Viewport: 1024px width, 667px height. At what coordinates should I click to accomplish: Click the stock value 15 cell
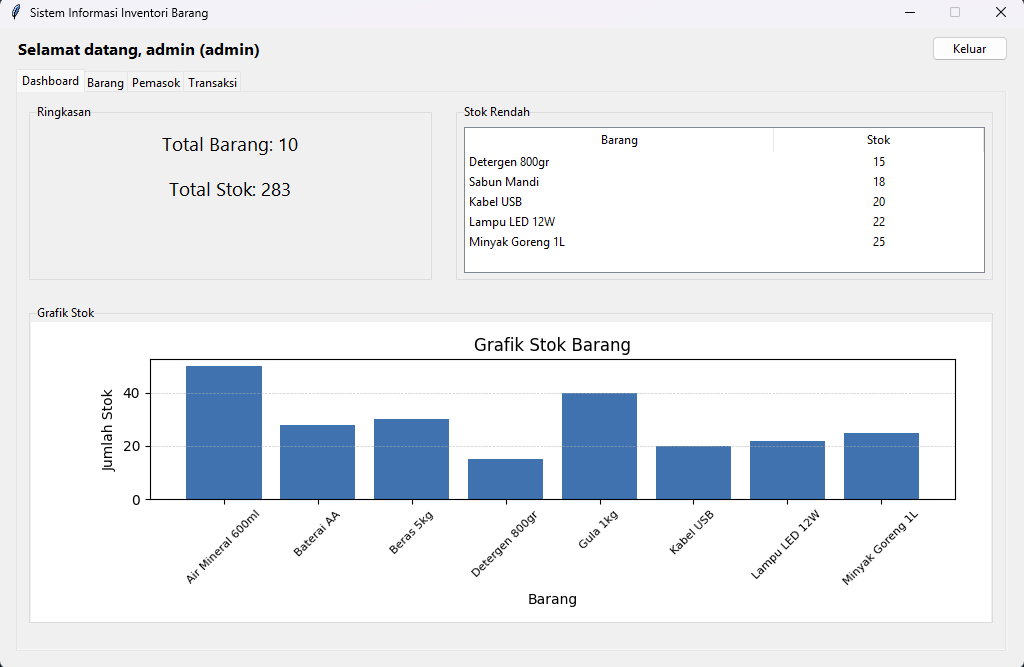coord(879,162)
